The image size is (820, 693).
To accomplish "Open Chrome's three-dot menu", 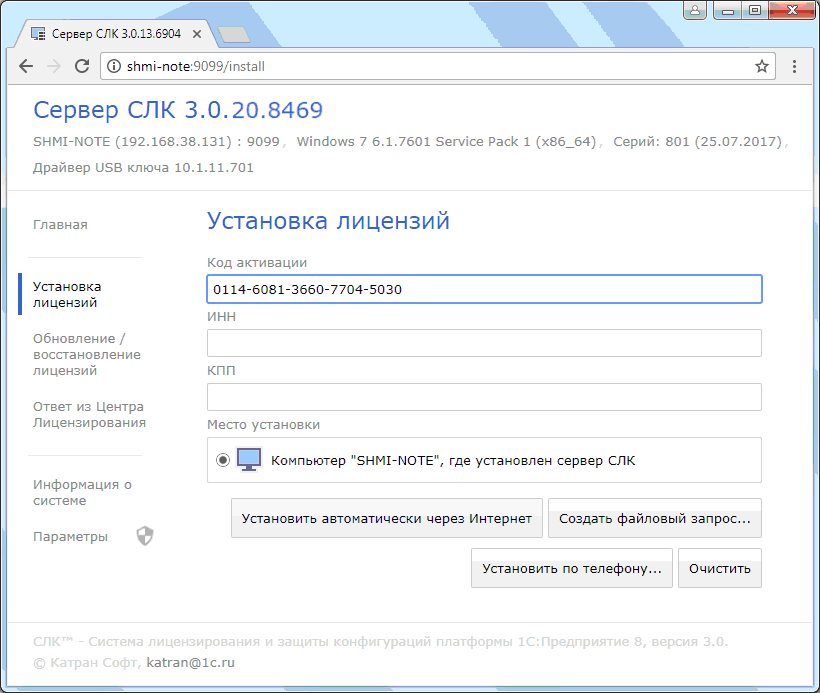I will coord(797,66).
